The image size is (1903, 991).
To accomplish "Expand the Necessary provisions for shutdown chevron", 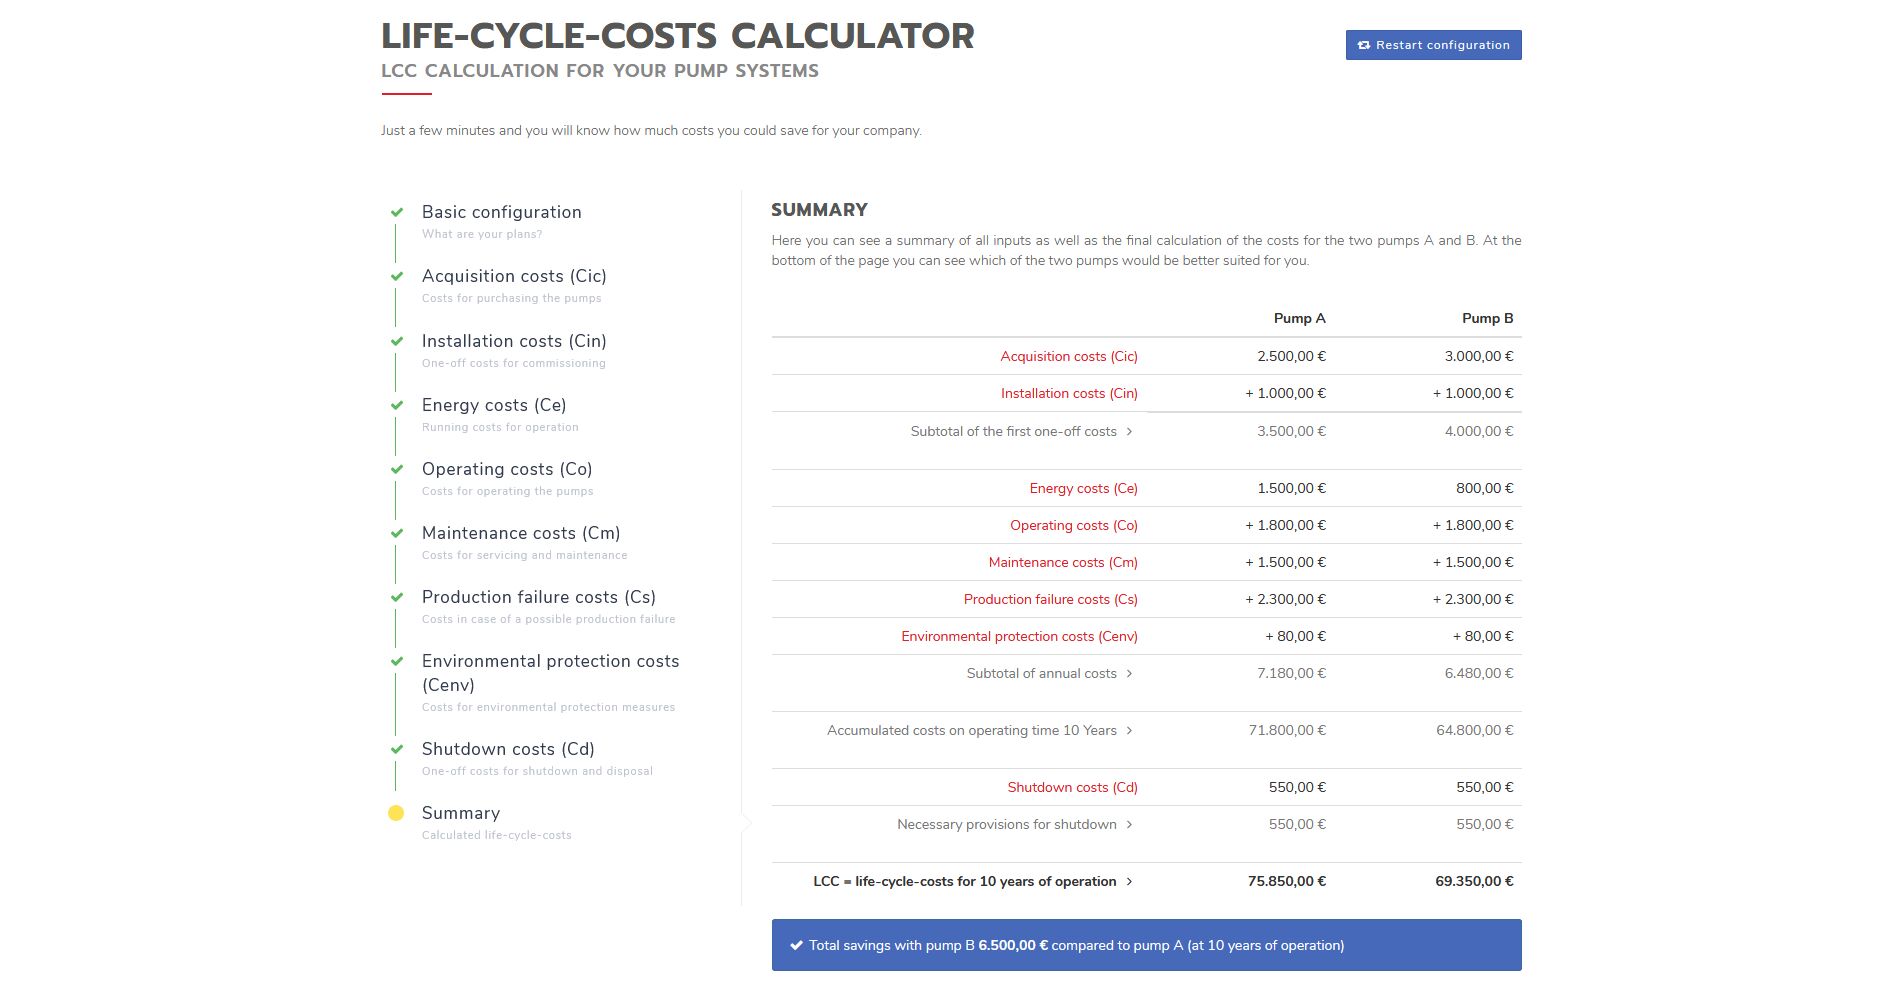I will tap(1129, 824).
